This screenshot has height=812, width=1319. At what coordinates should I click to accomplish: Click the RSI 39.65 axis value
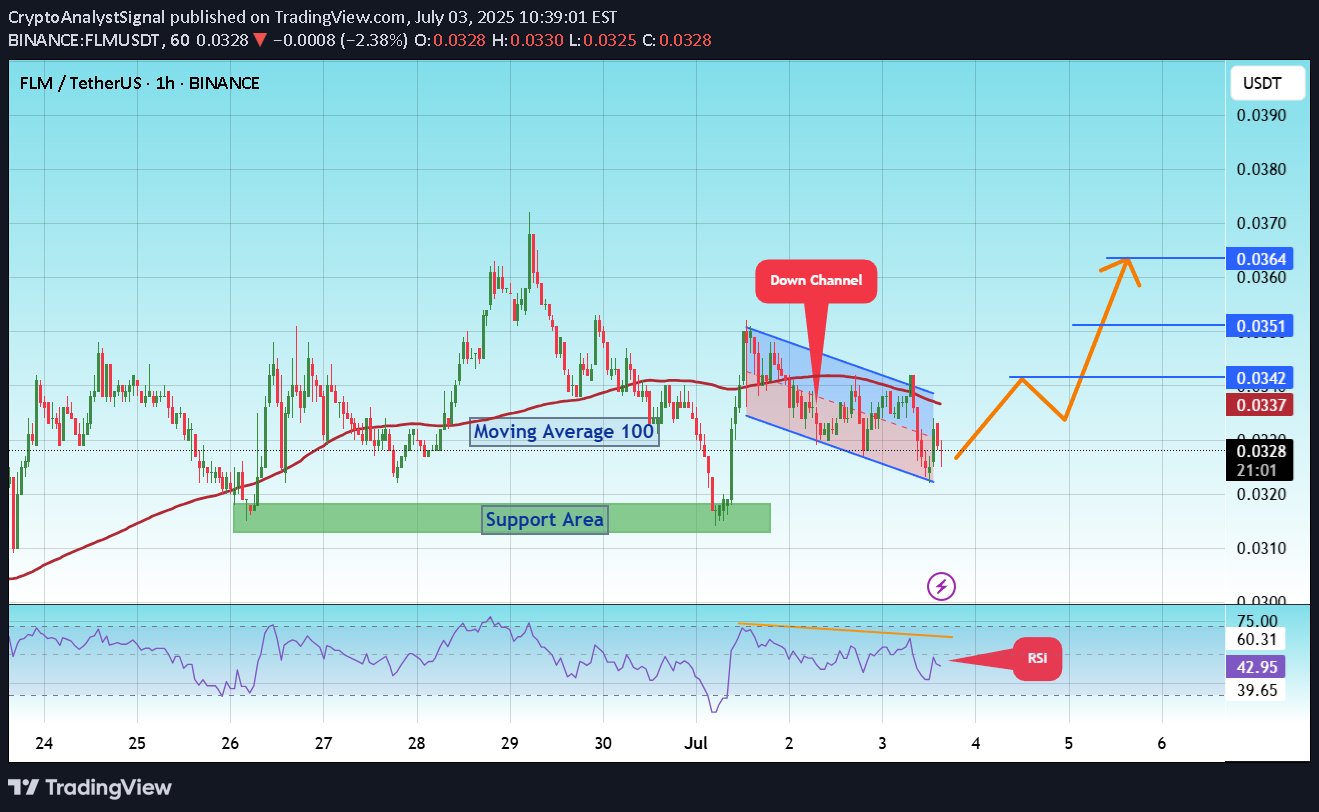tap(1257, 690)
